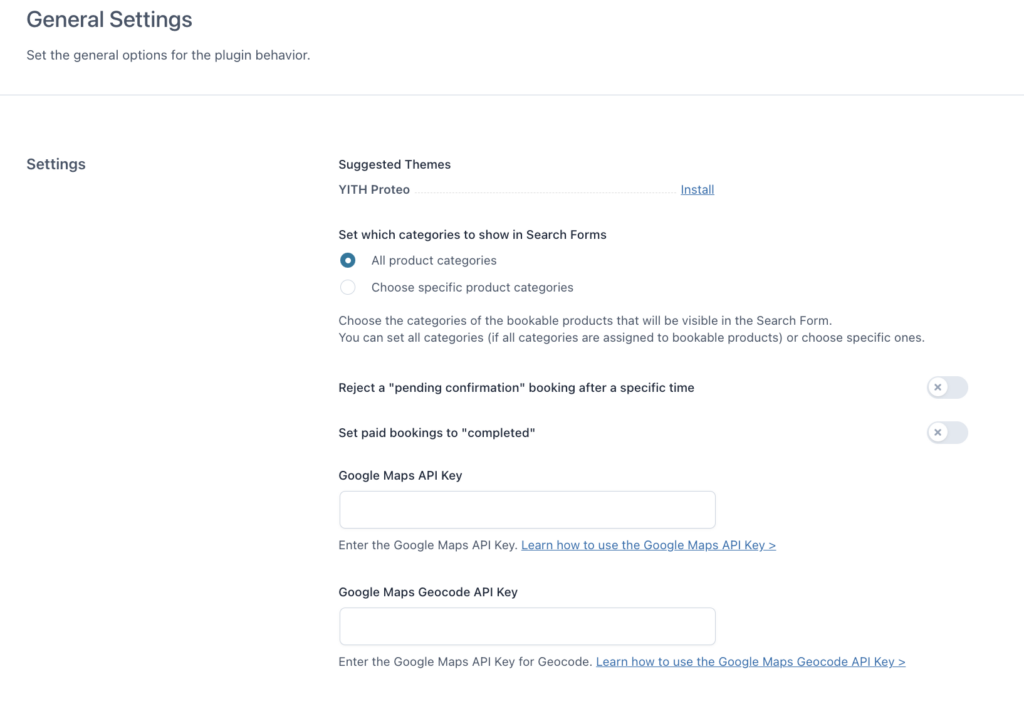Screen dimensions: 1024x706
Task: Click the YITH Proteo theme name
Action: (374, 189)
